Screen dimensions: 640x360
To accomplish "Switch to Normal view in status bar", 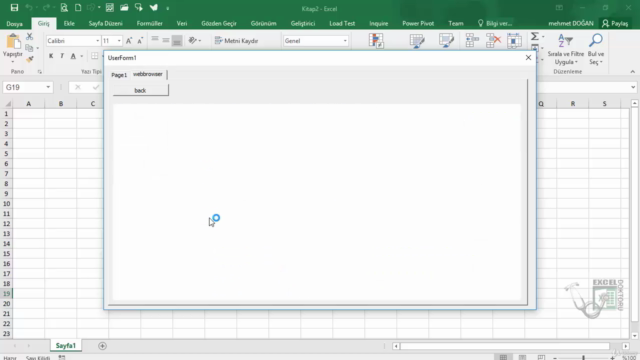I will point(503,357).
